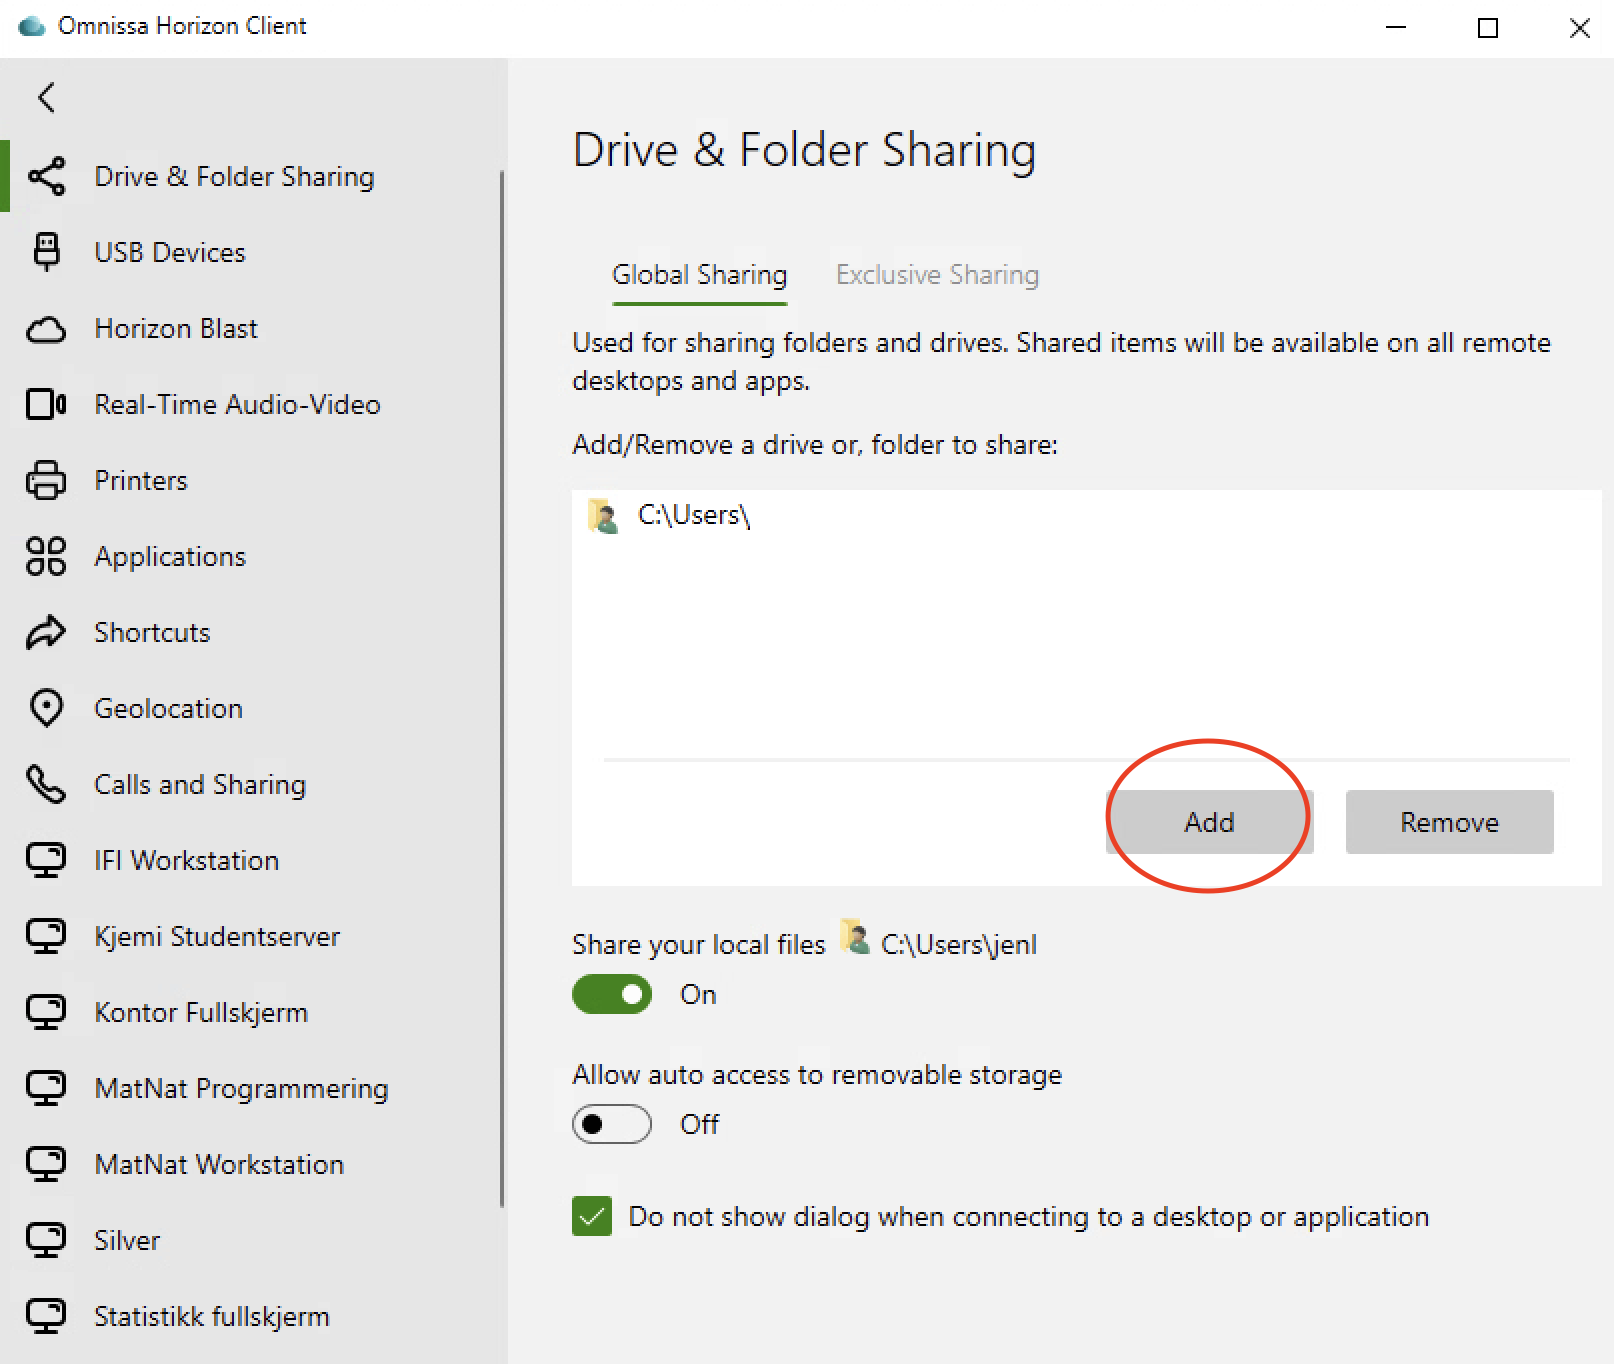This screenshot has height=1364, width=1614.
Task: Click Add to share a folder
Action: pyautogui.click(x=1210, y=822)
